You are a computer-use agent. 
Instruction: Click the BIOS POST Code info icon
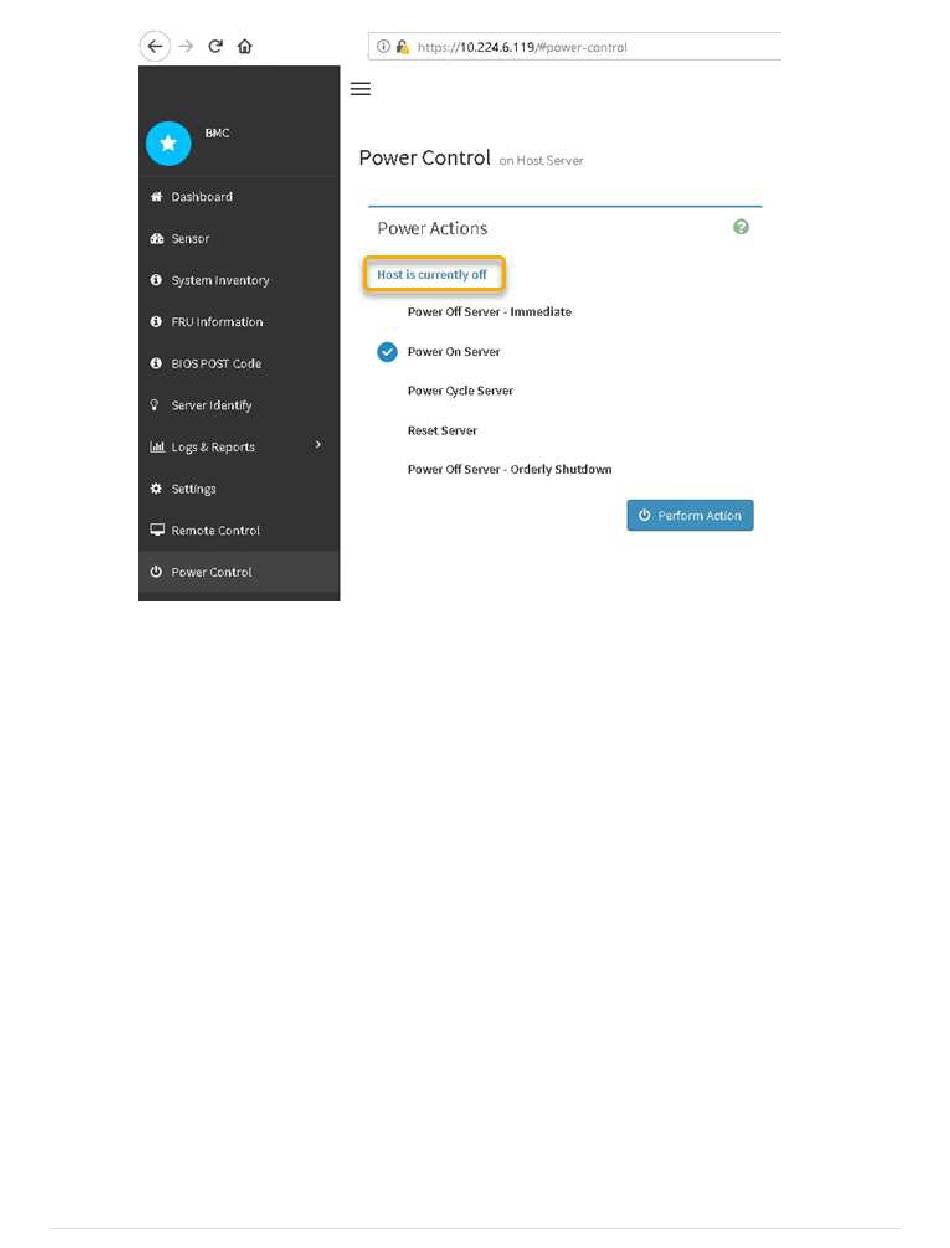(x=156, y=364)
